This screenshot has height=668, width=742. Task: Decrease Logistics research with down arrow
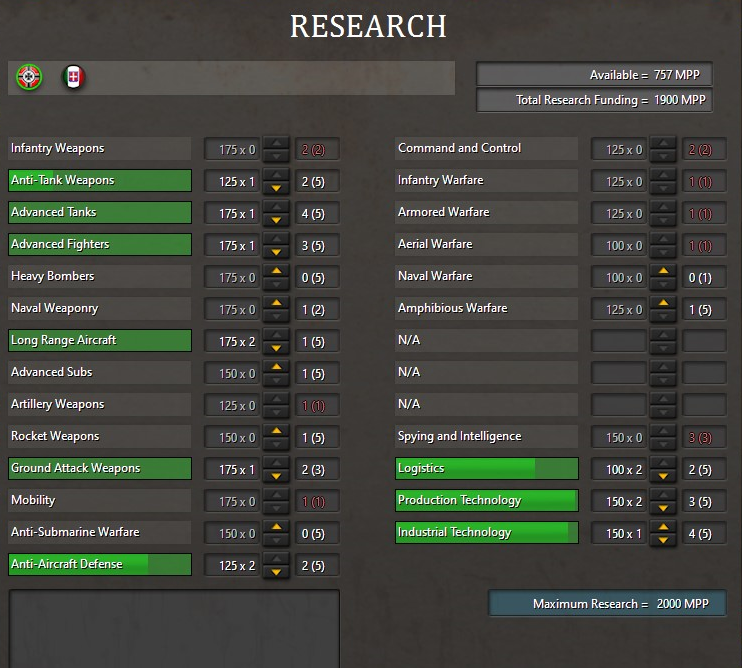(x=663, y=476)
